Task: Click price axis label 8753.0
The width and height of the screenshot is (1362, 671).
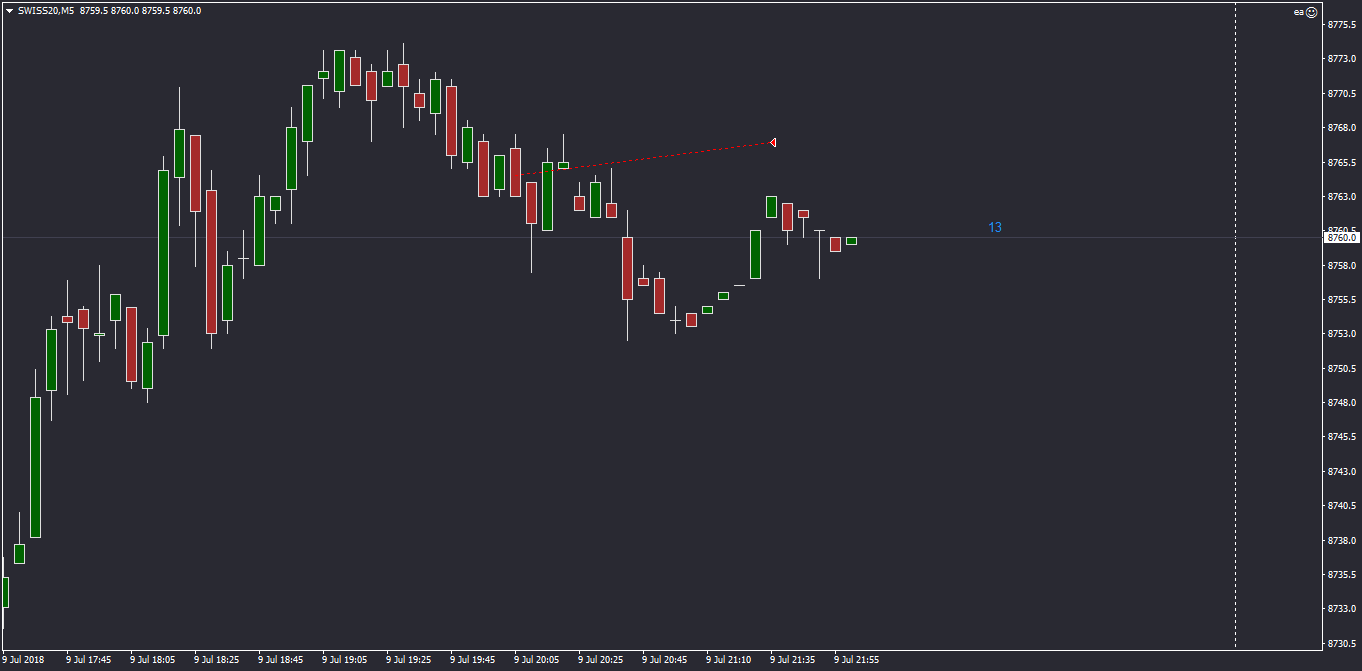Action: pos(1341,334)
